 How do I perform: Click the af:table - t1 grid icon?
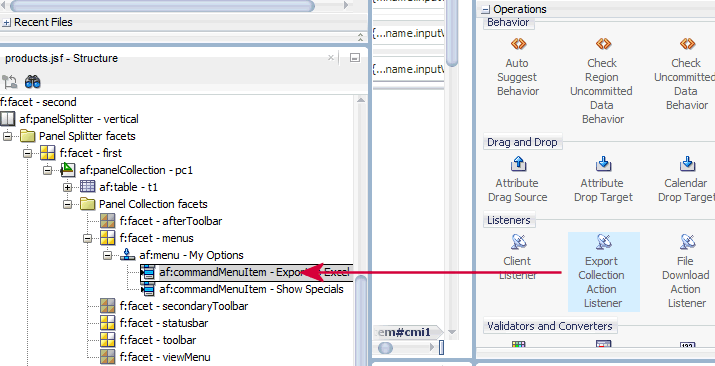(88, 186)
